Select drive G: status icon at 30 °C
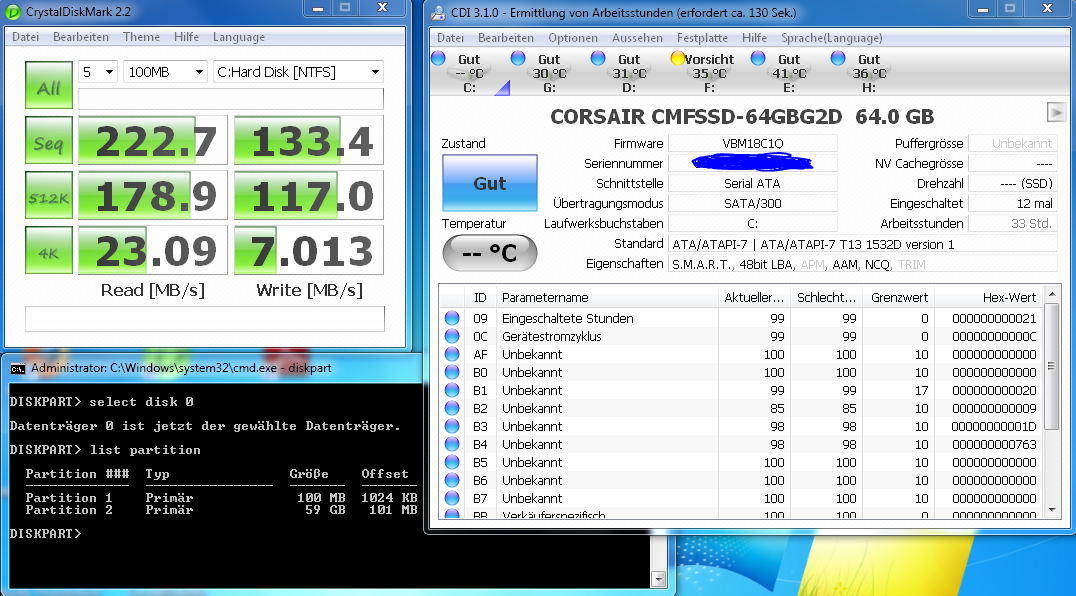This screenshot has height=596, width=1076. (x=518, y=58)
